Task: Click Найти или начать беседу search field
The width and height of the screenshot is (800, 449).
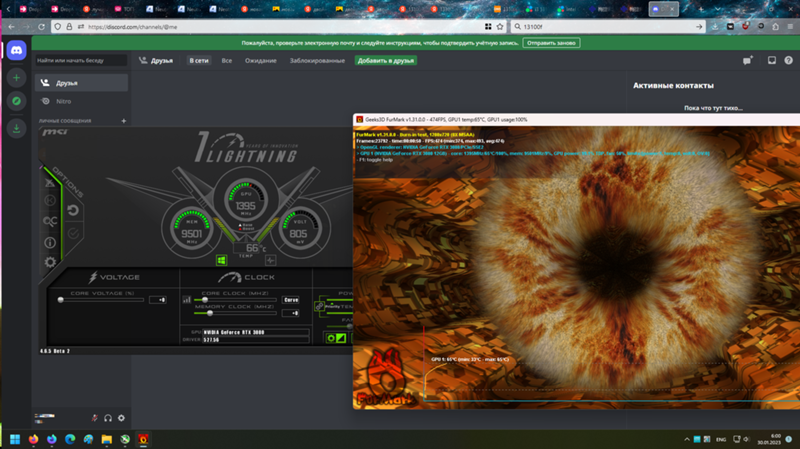Action: (x=81, y=60)
